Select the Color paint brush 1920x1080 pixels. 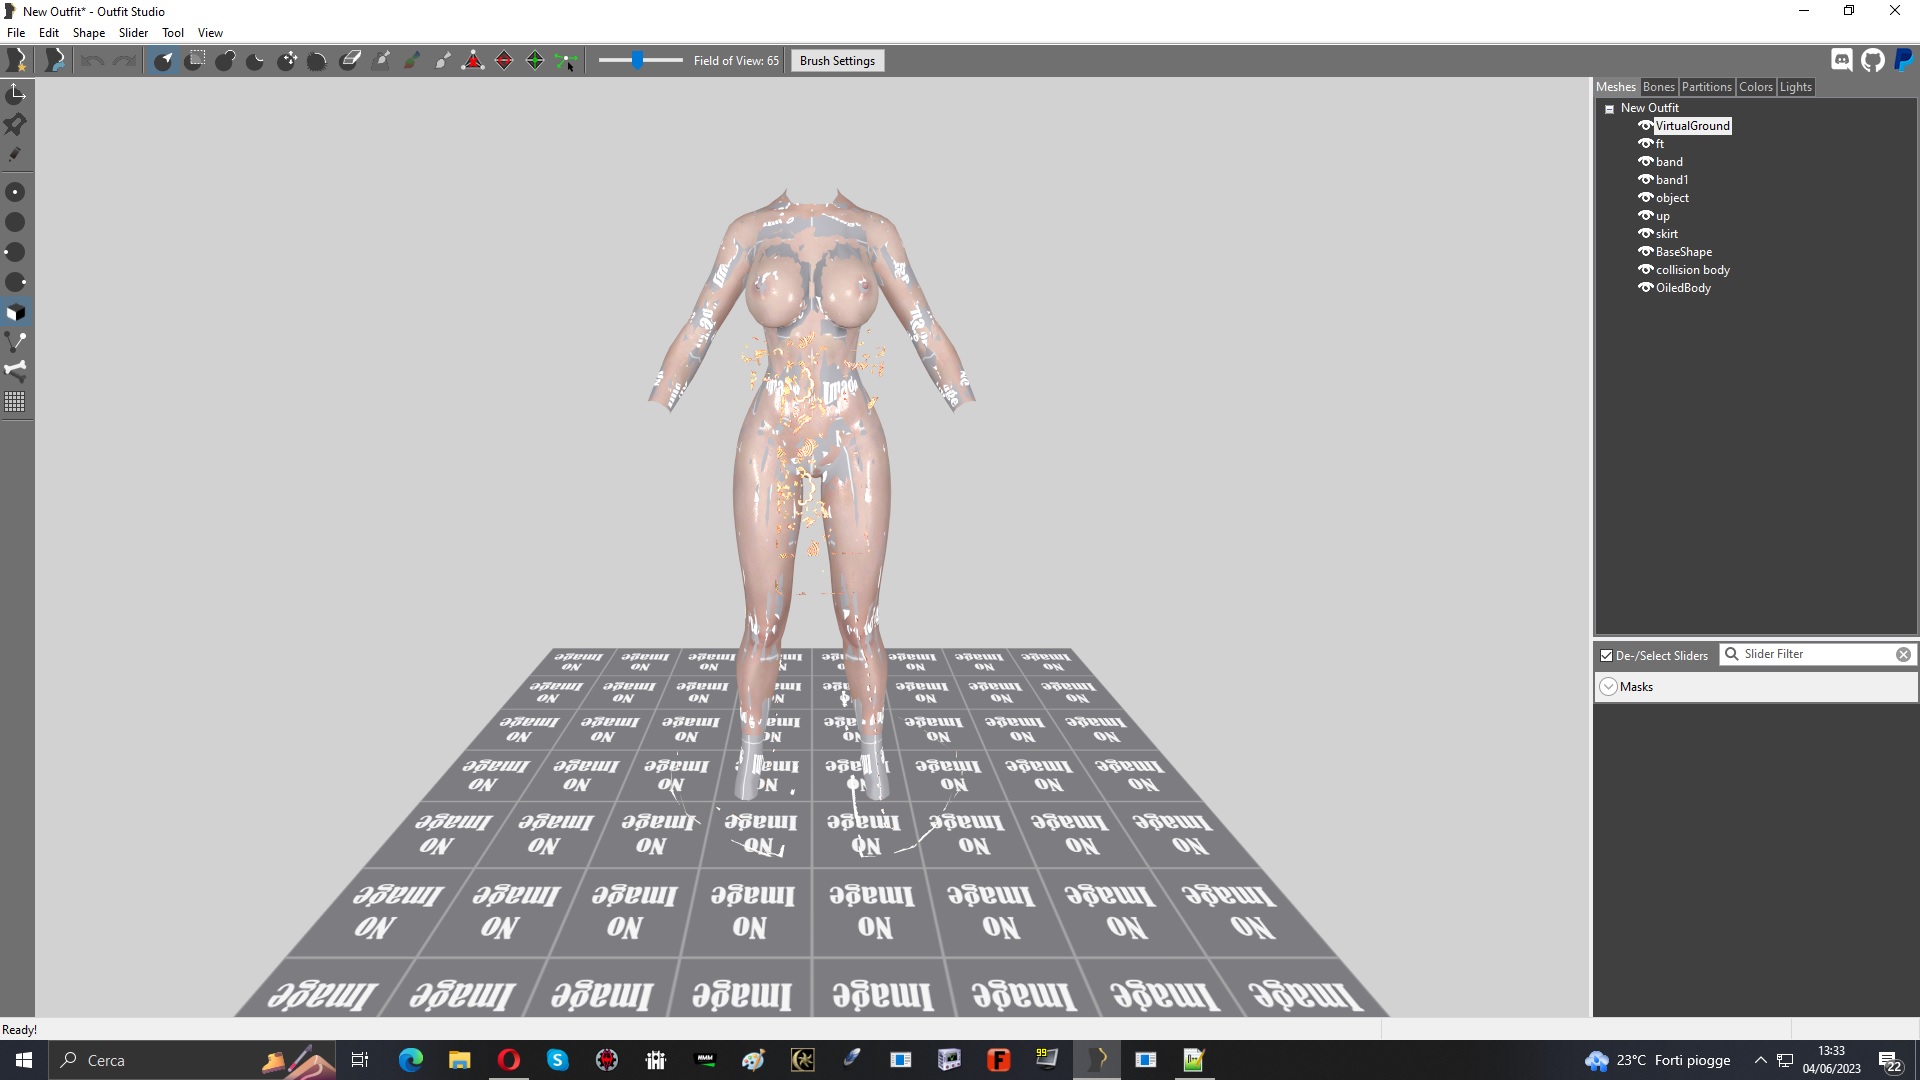point(412,61)
